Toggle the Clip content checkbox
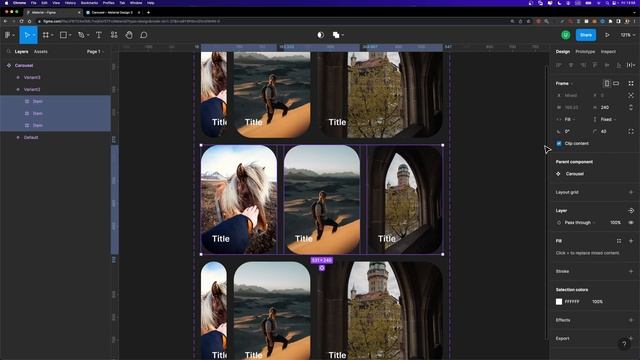Image resolution: width=640 pixels, height=360 pixels. tap(559, 143)
